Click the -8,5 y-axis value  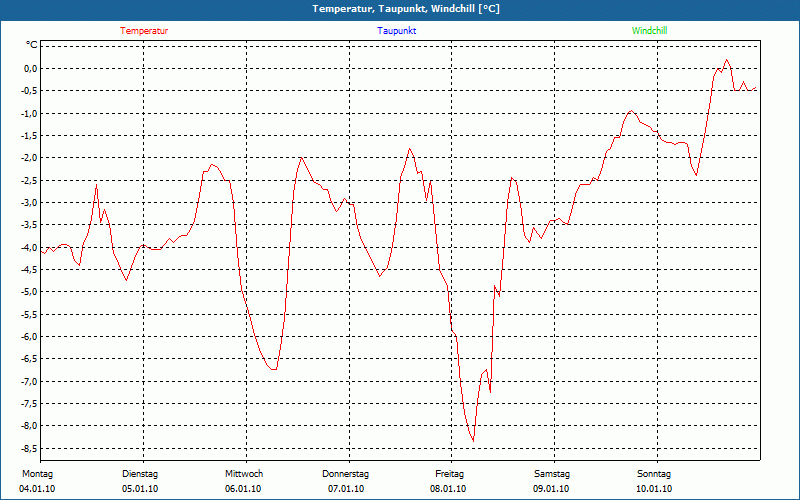coord(29,448)
